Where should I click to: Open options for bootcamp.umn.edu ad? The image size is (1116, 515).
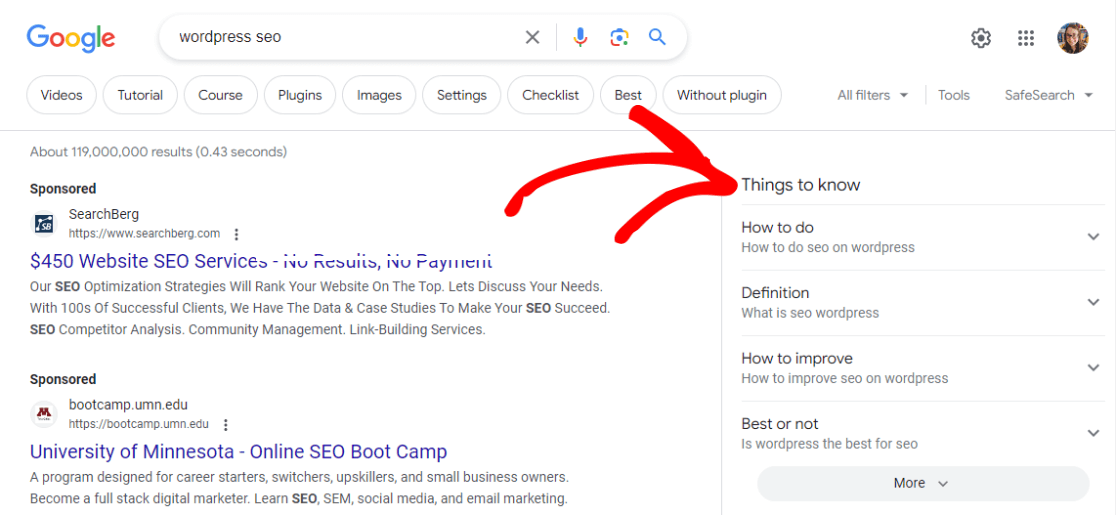click(x=226, y=424)
